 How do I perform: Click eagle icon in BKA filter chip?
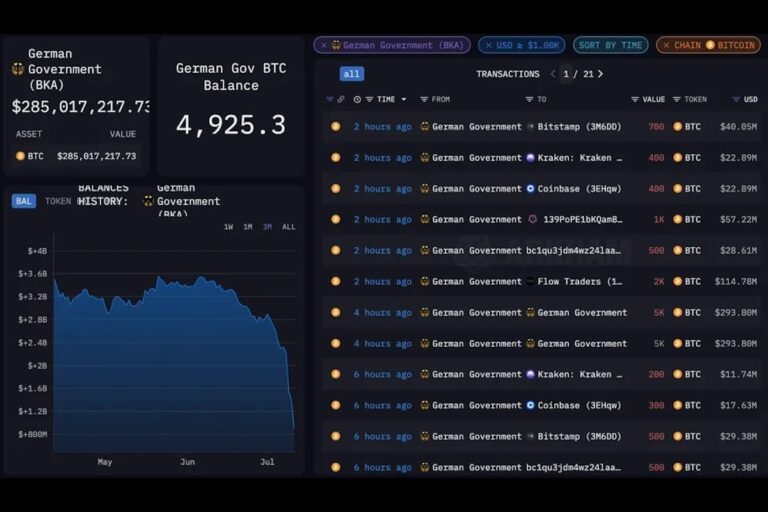336,45
